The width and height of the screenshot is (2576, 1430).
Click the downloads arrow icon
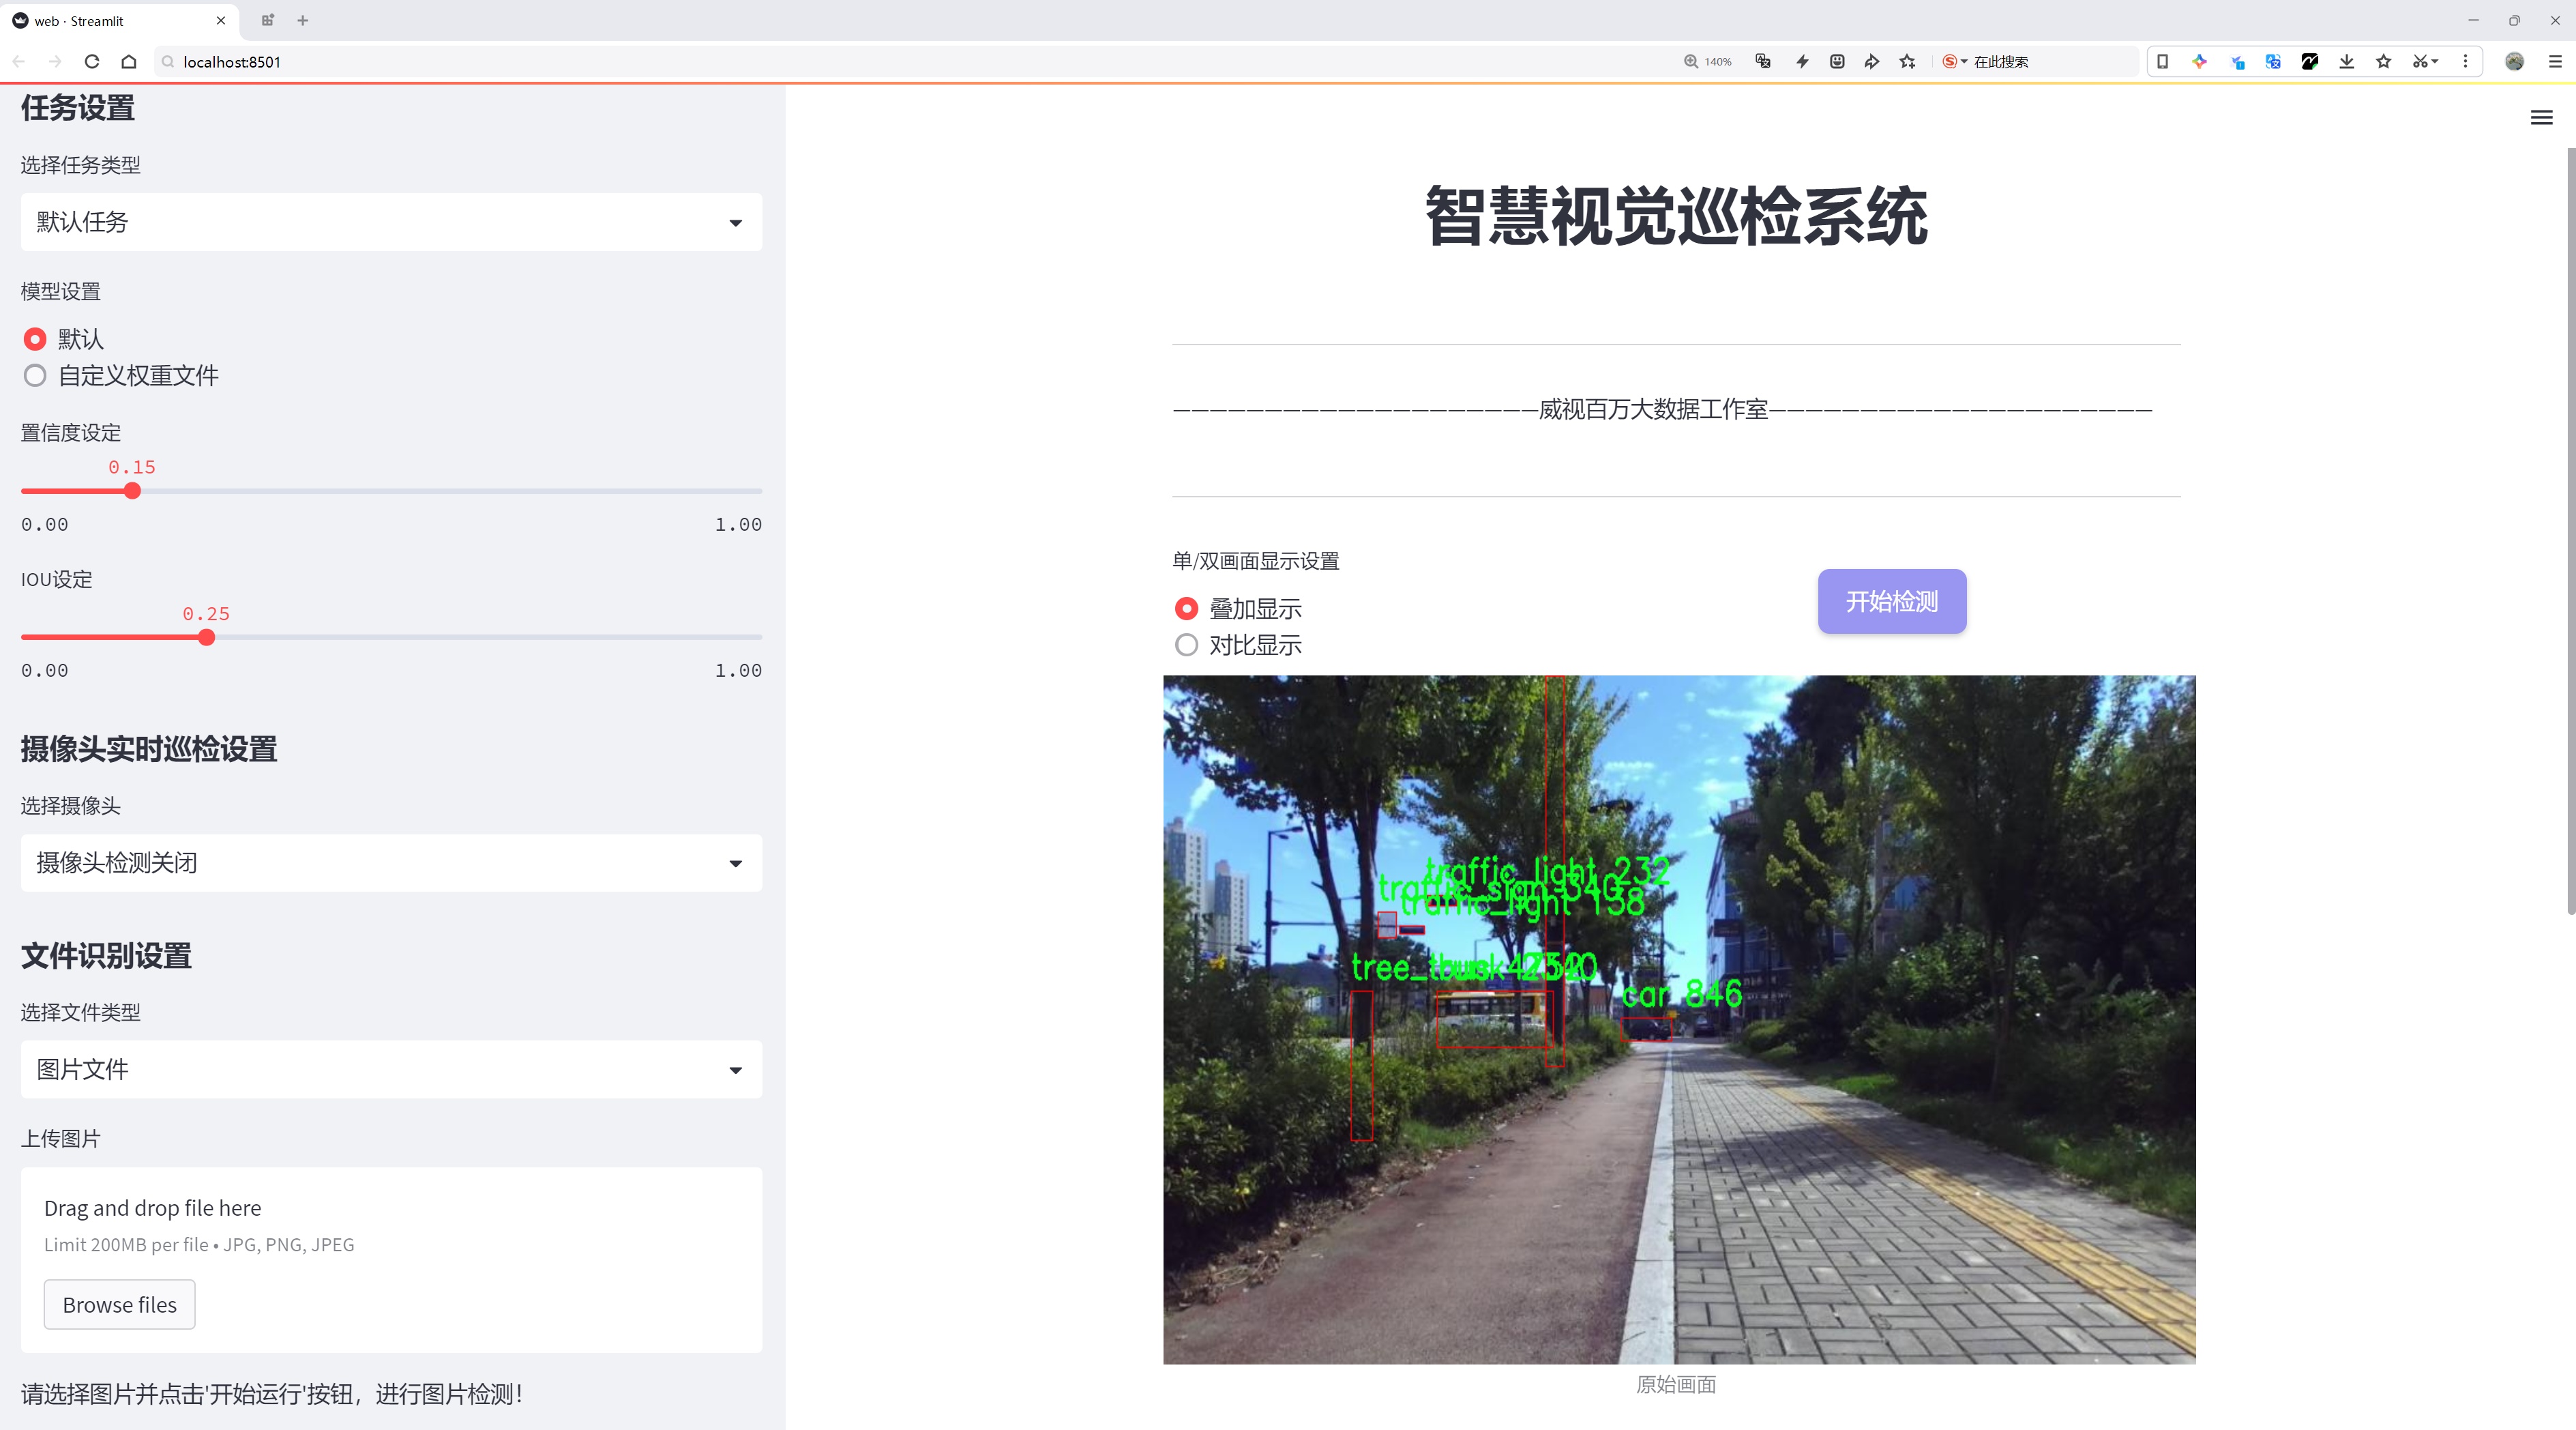point(2346,62)
